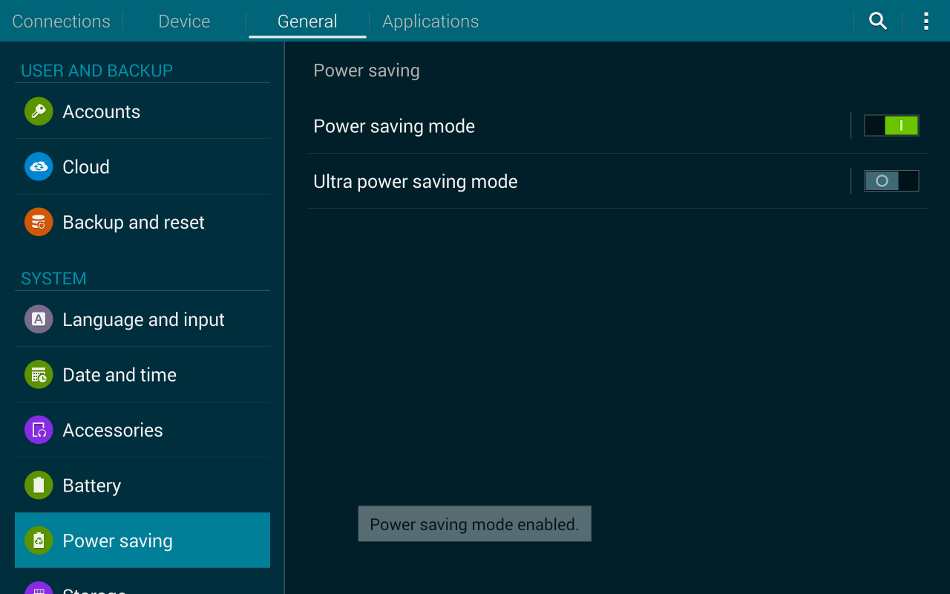
Task: Open Battery settings
Action: [x=142, y=485]
